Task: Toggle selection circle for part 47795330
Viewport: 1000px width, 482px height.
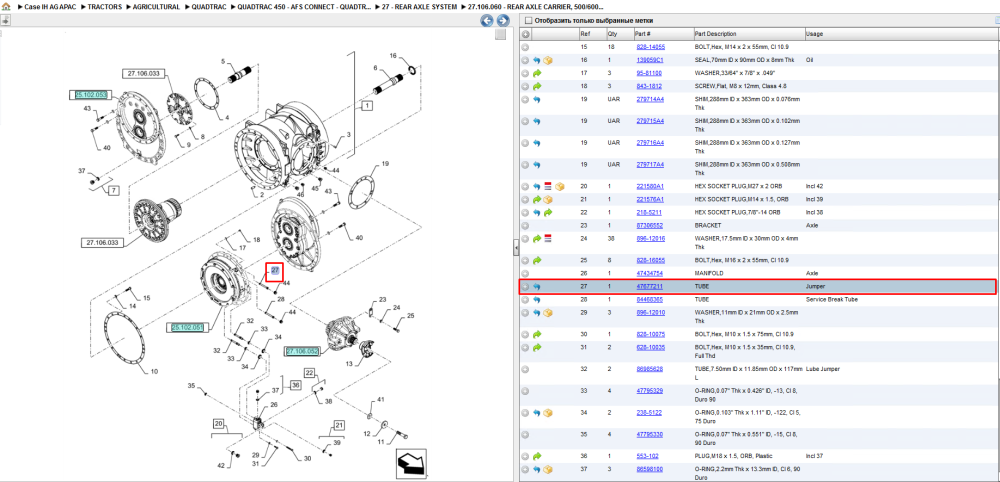Action: (525, 434)
